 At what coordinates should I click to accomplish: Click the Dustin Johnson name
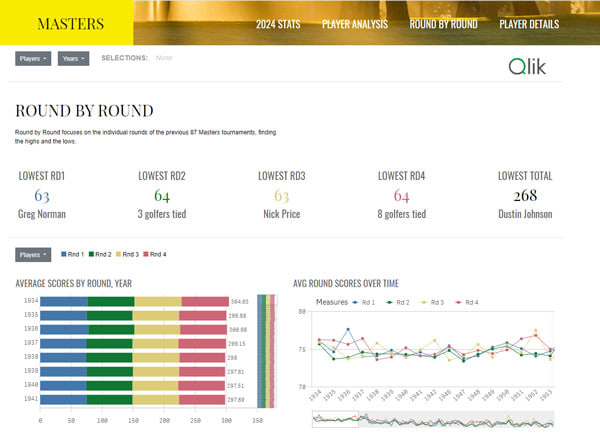pyautogui.click(x=525, y=214)
